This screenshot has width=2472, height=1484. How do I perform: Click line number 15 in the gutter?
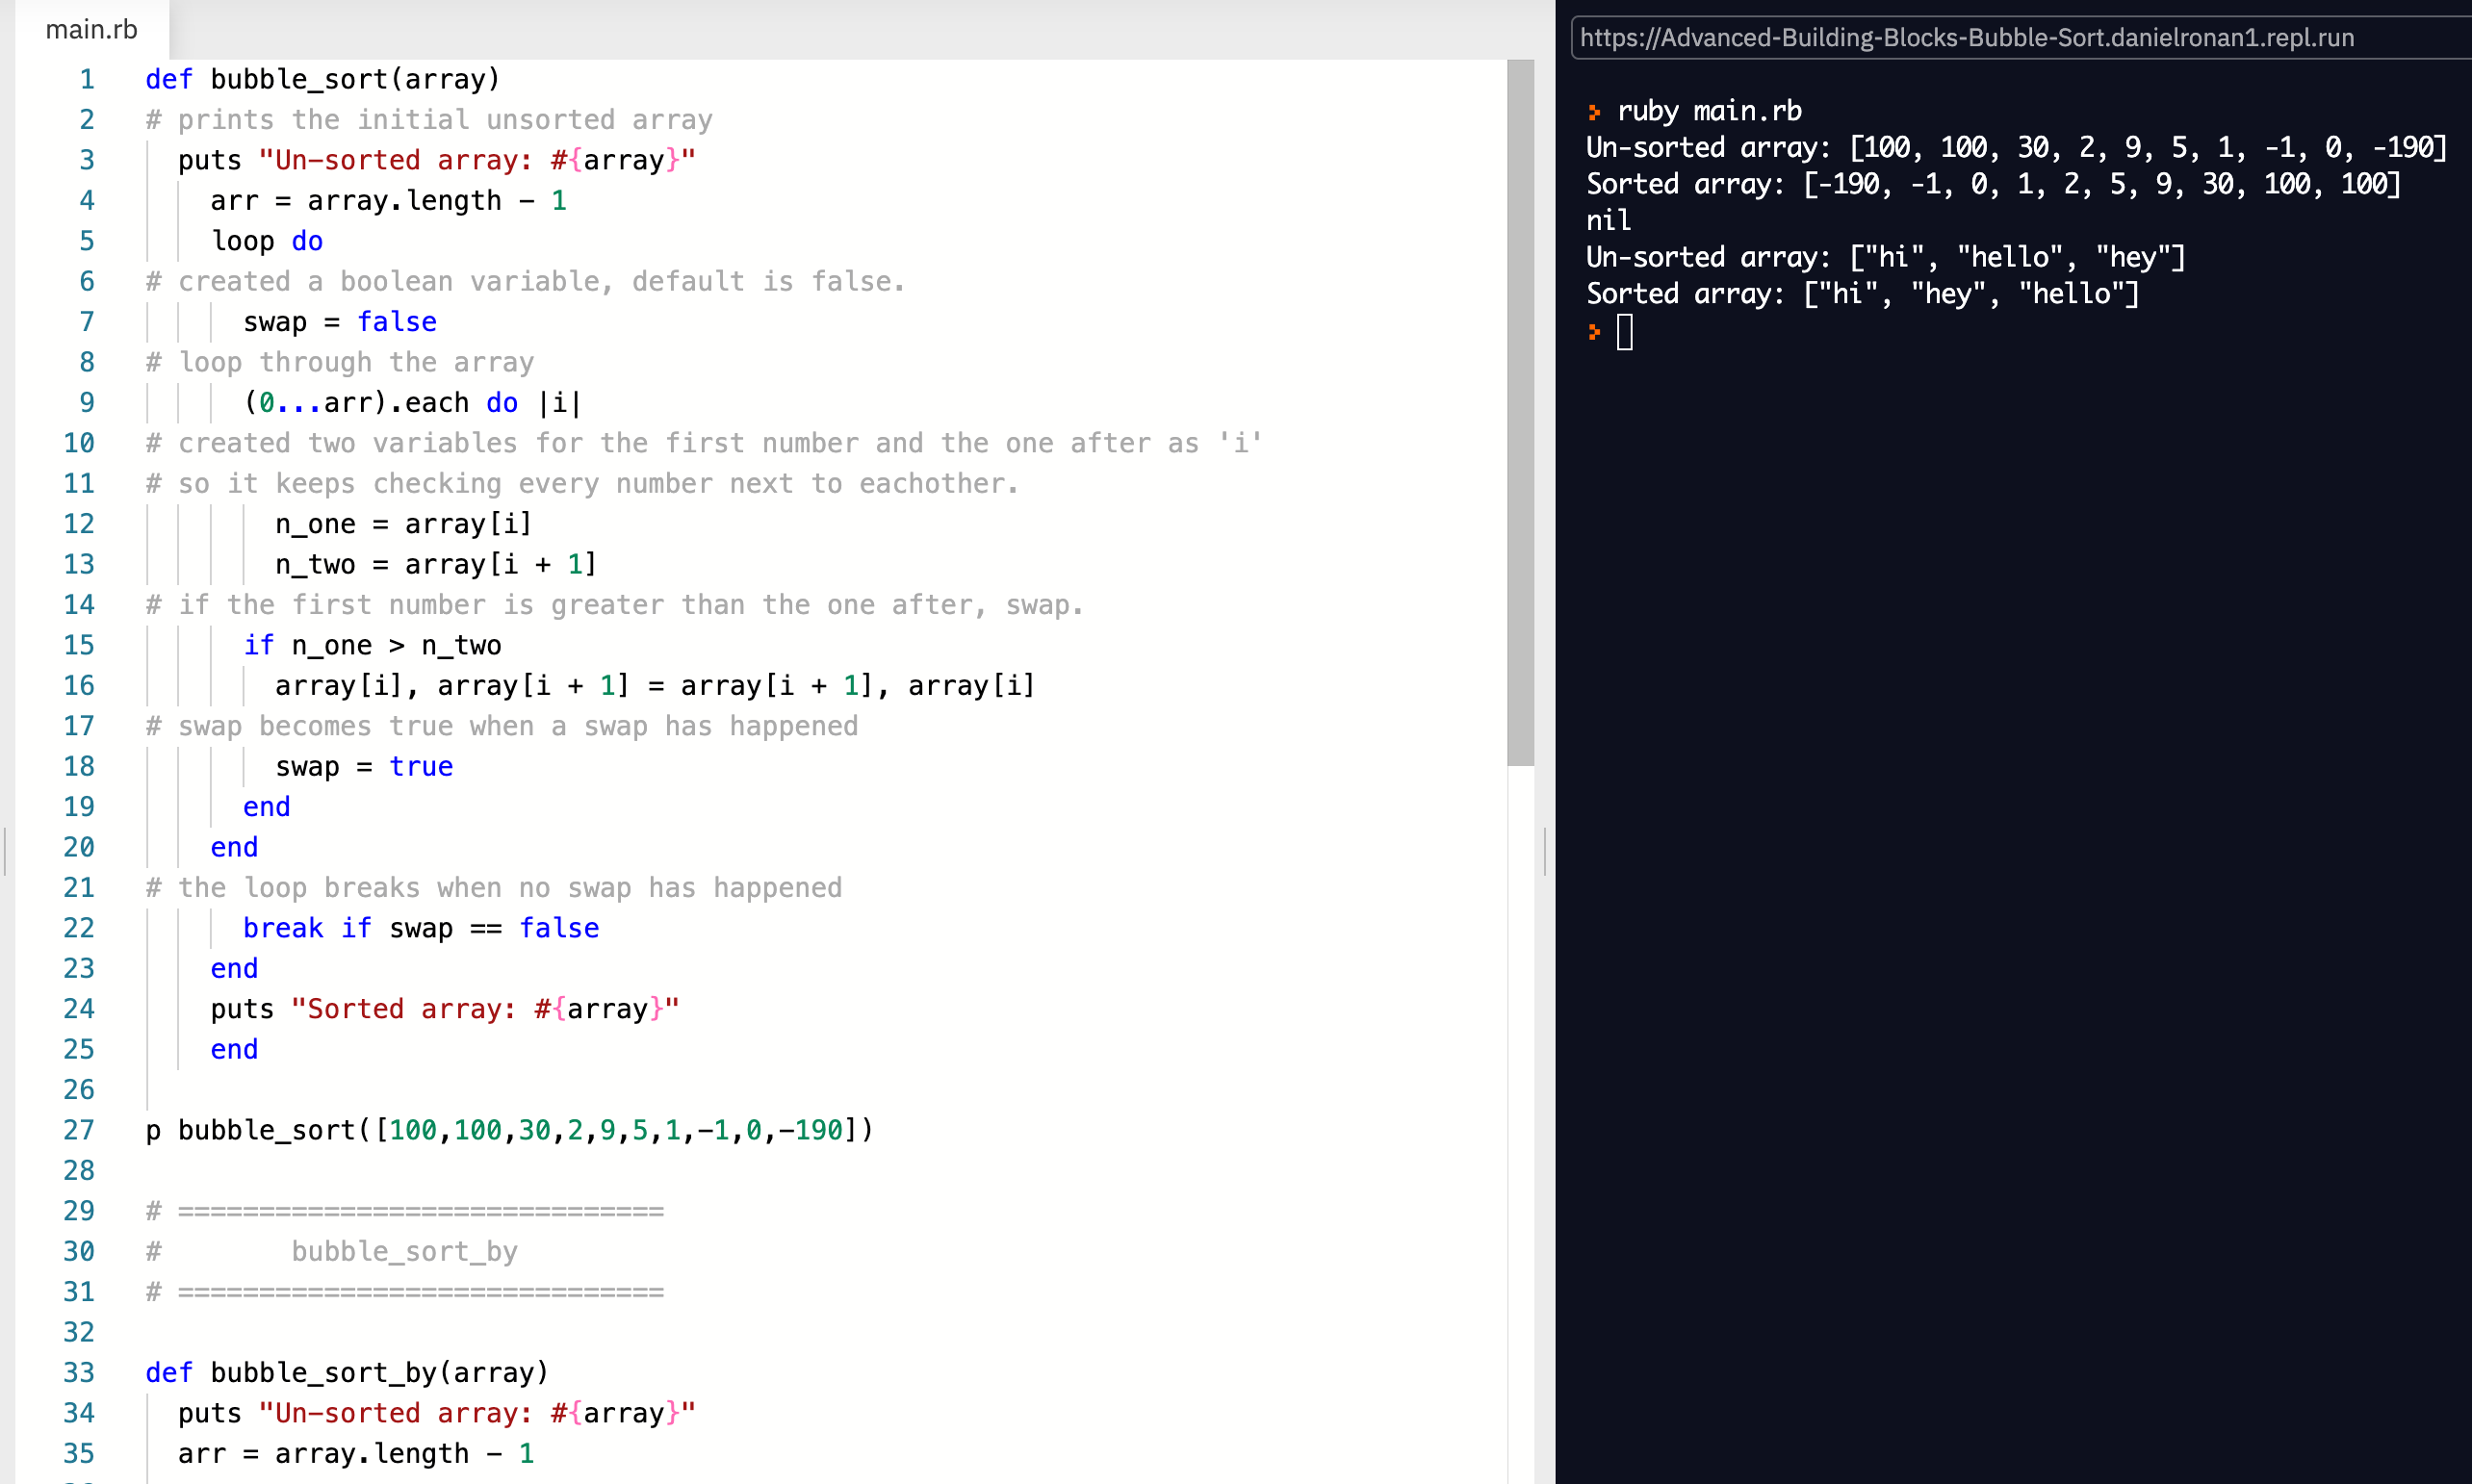[79, 646]
